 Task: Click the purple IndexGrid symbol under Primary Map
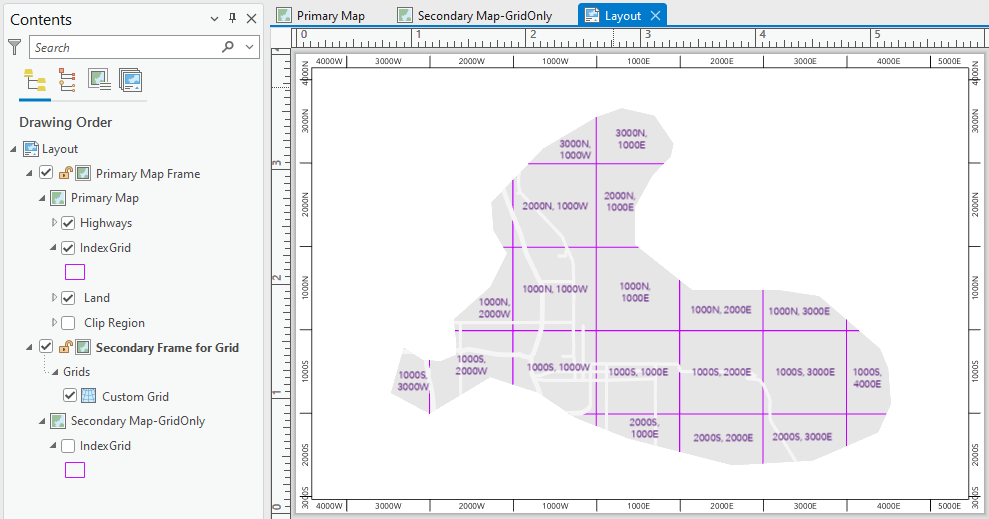click(x=75, y=272)
